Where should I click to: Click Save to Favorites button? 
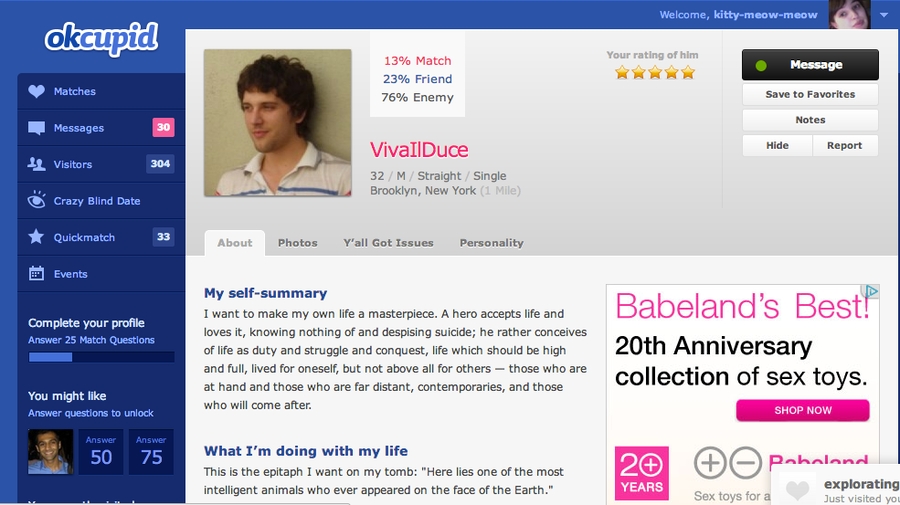coord(810,94)
